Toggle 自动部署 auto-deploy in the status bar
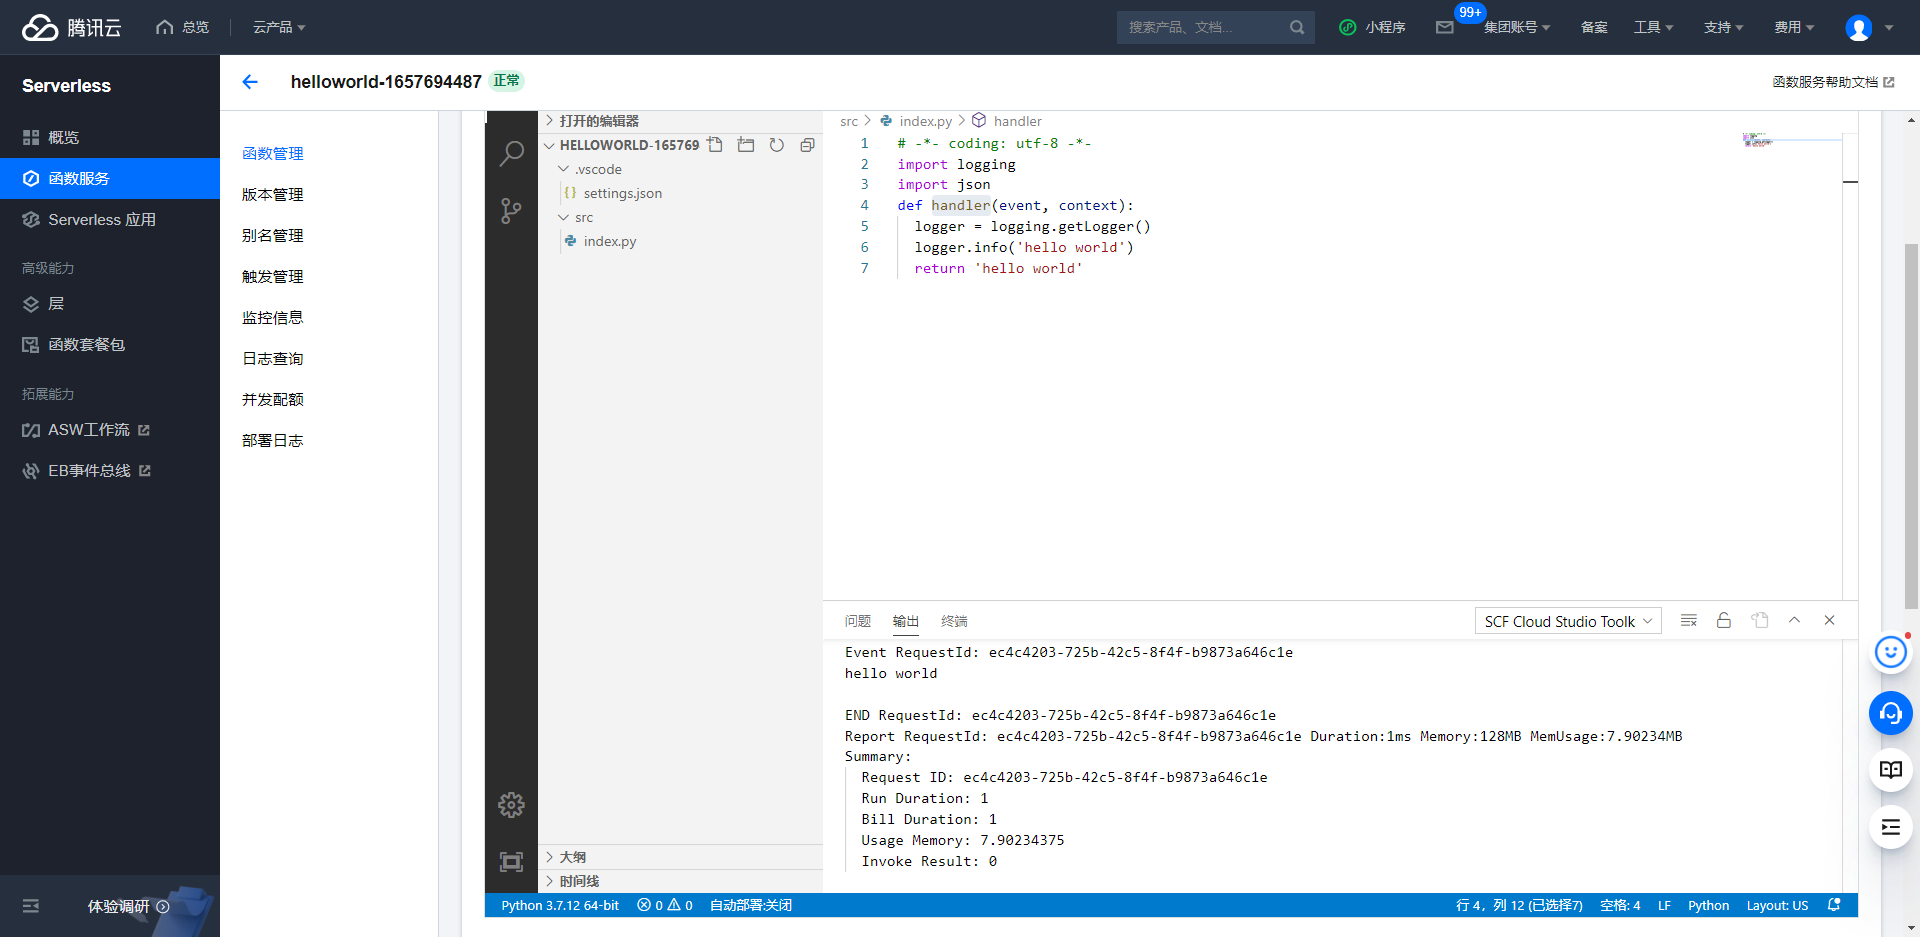This screenshot has width=1920, height=937. tap(751, 905)
